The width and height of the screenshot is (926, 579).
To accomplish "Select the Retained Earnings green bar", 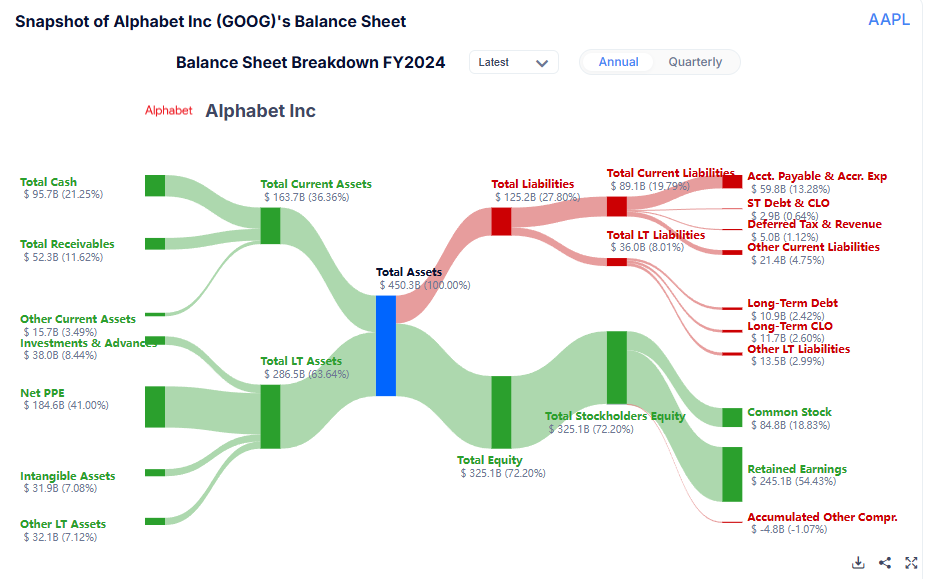I will tap(732, 474).
